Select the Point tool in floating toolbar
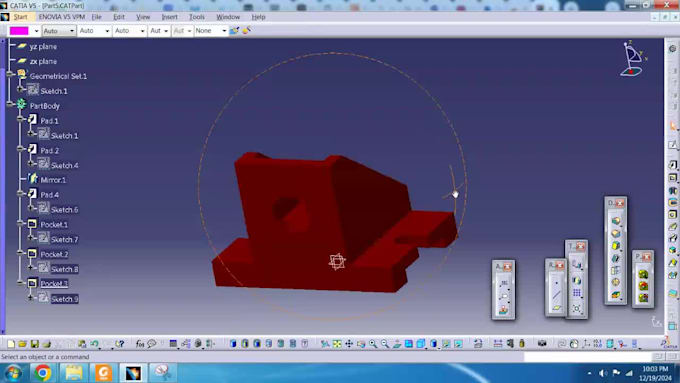 click(x=556, y=283)
